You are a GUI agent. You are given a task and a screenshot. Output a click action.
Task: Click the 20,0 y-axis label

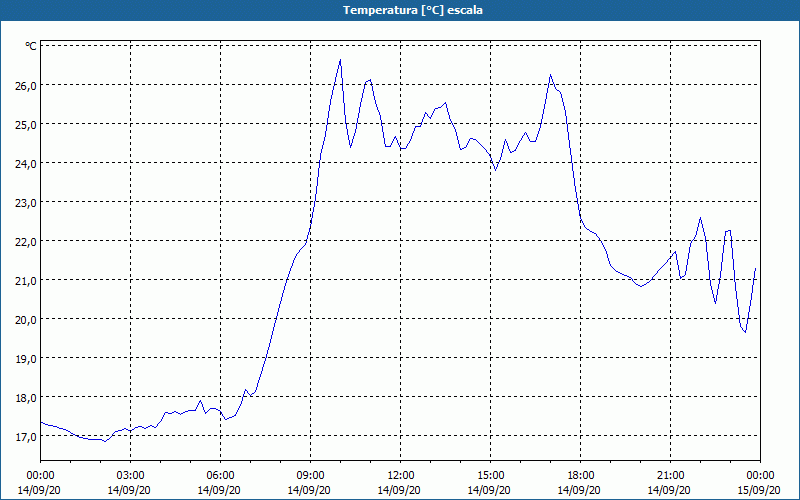click(x=26, y=320)
